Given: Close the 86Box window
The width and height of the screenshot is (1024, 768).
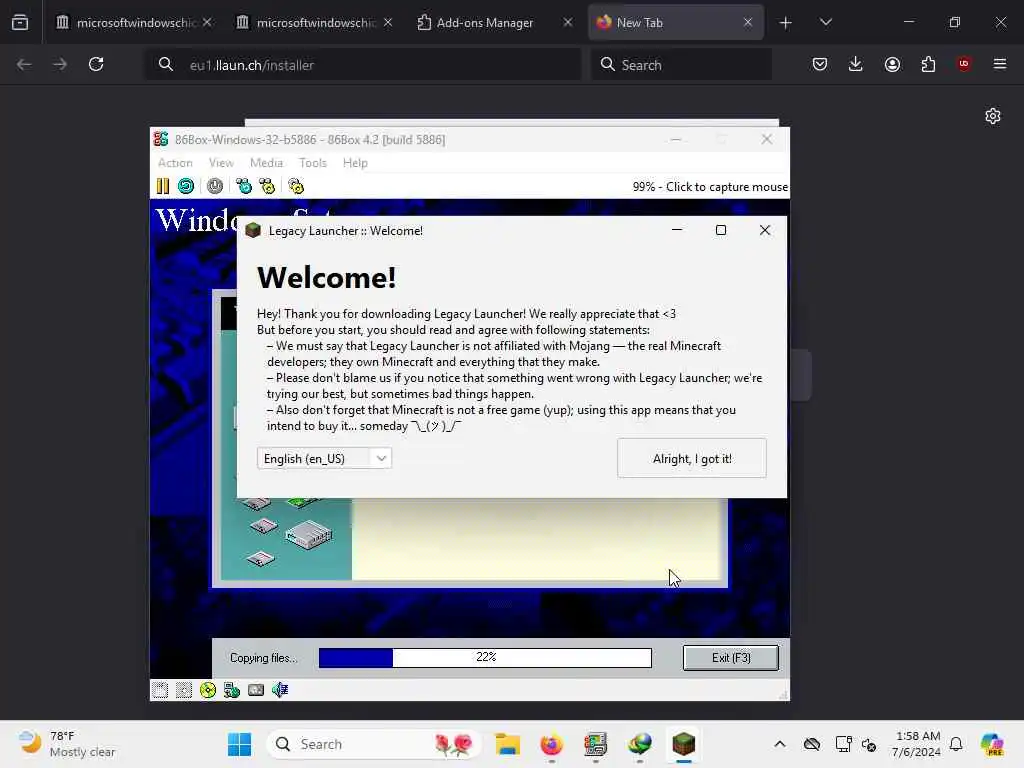Looking at the screenshot, I should tap(767, 139).
